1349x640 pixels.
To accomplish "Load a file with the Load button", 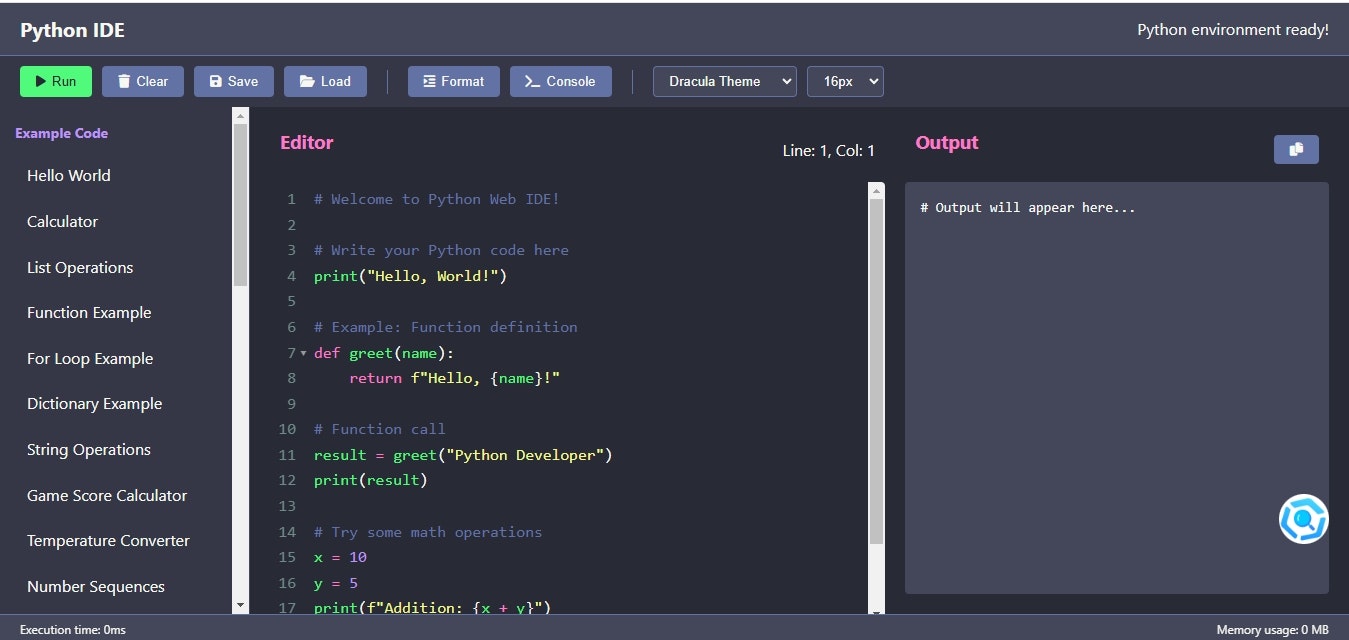I will 325,81.
